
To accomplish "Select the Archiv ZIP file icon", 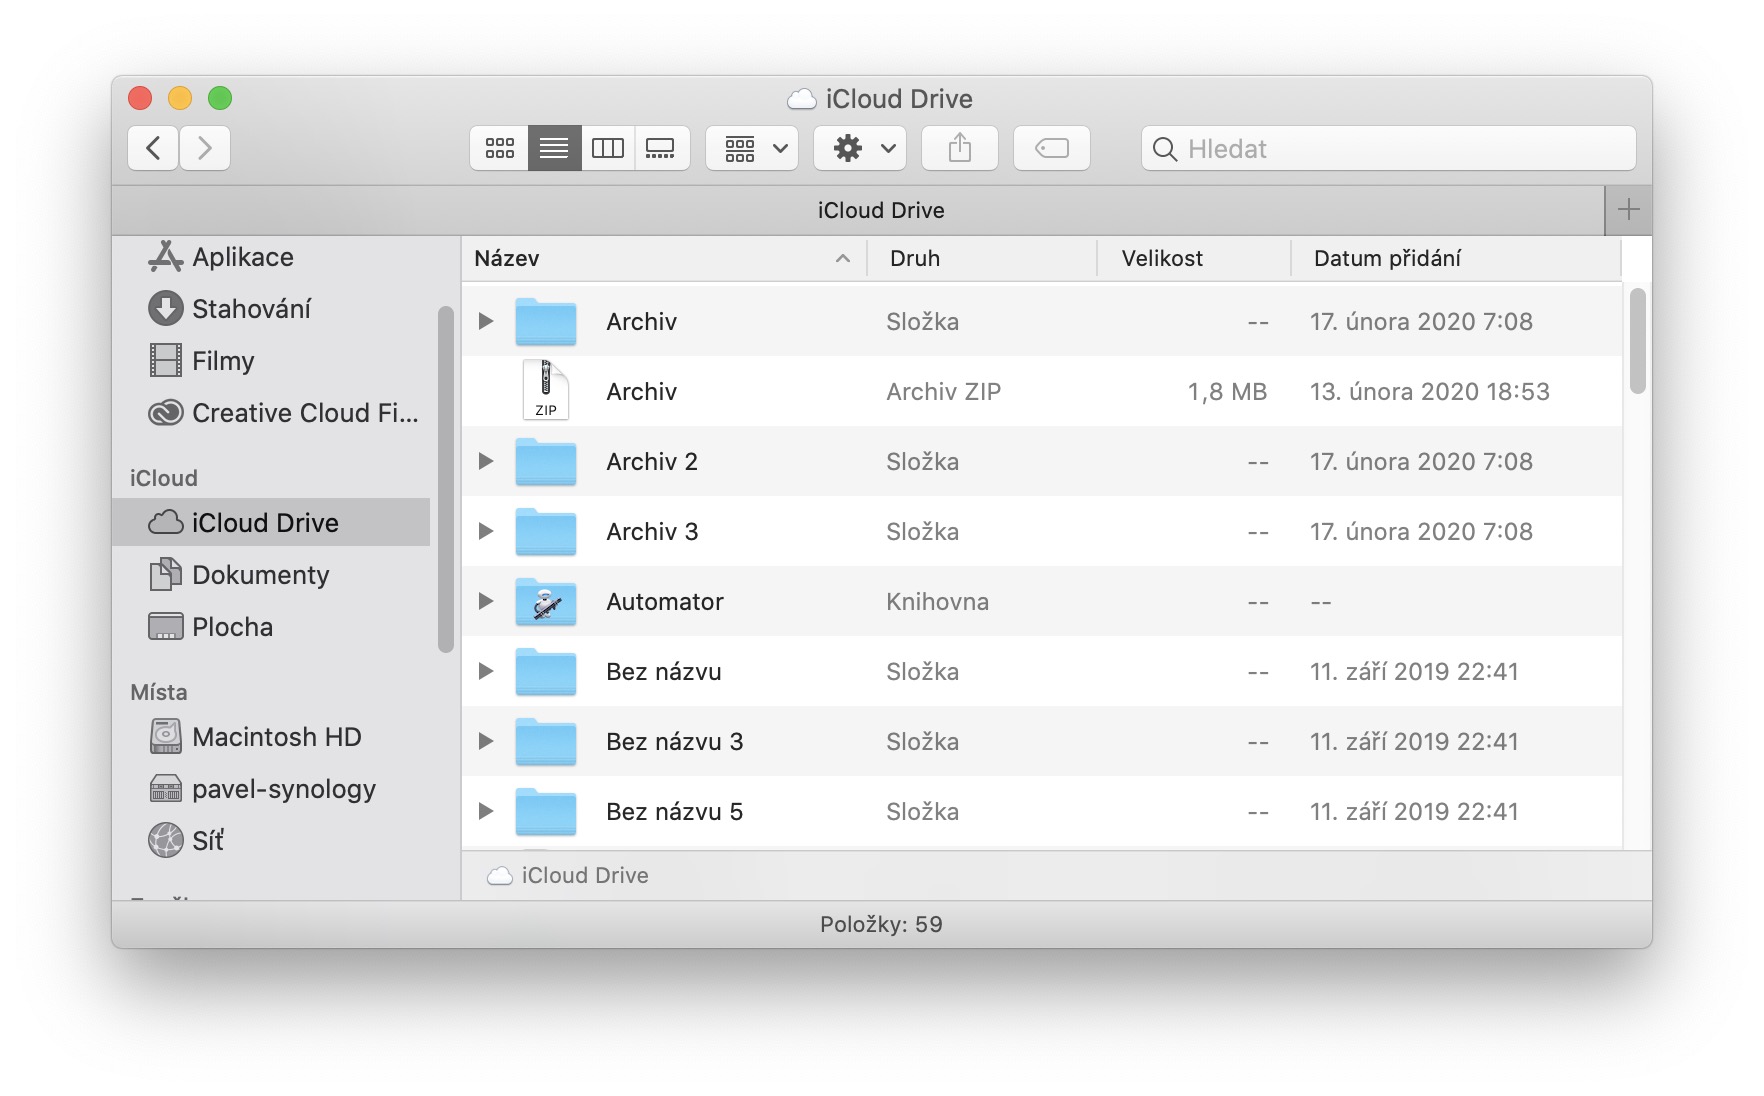I will [x=546, y=390].
